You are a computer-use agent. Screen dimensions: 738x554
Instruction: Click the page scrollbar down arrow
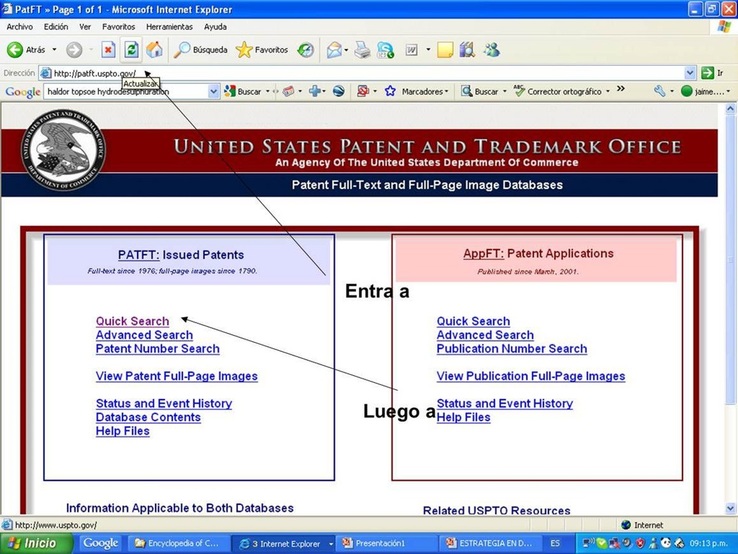pos(730,508)
